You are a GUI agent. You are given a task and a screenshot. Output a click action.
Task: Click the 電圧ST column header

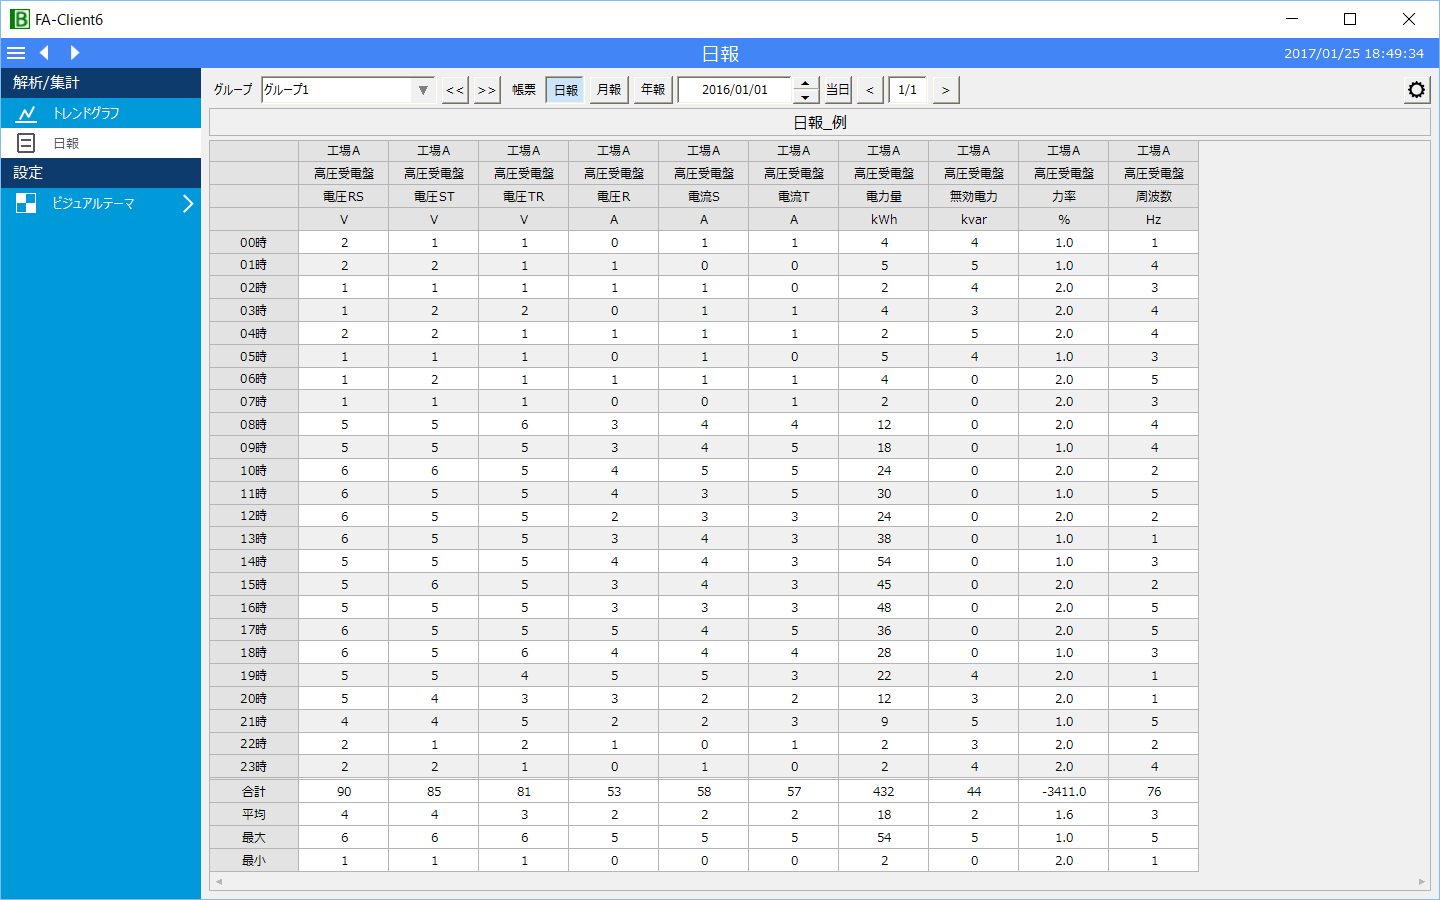(434, 197)
